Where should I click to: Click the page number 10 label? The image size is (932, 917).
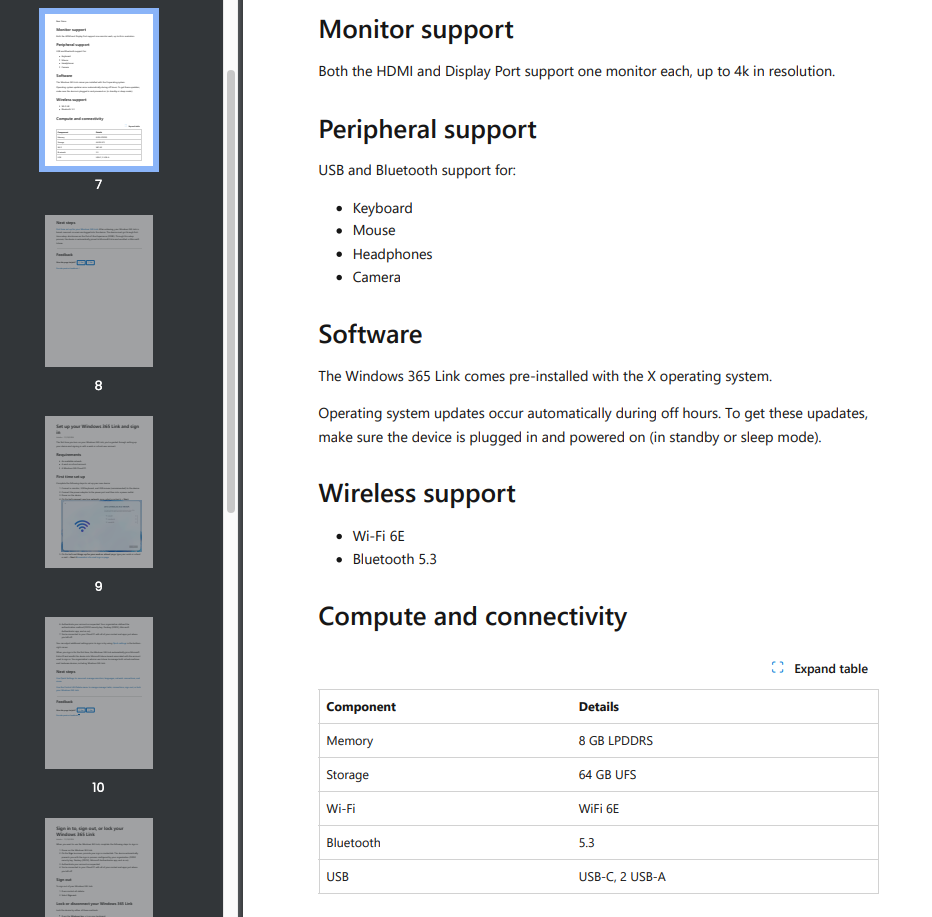(99, 787)
